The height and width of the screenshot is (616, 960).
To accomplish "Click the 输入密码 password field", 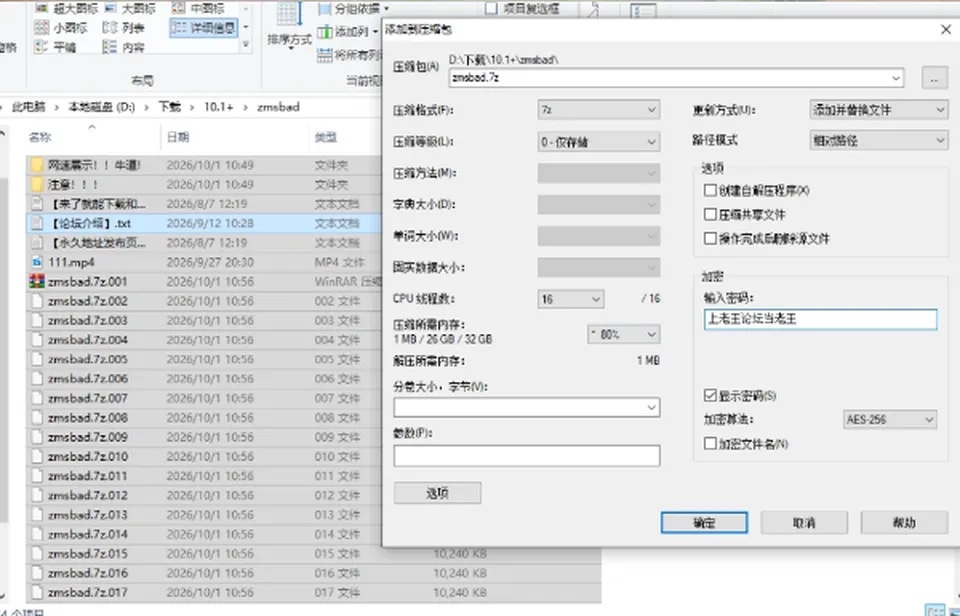I will [820, 319].
